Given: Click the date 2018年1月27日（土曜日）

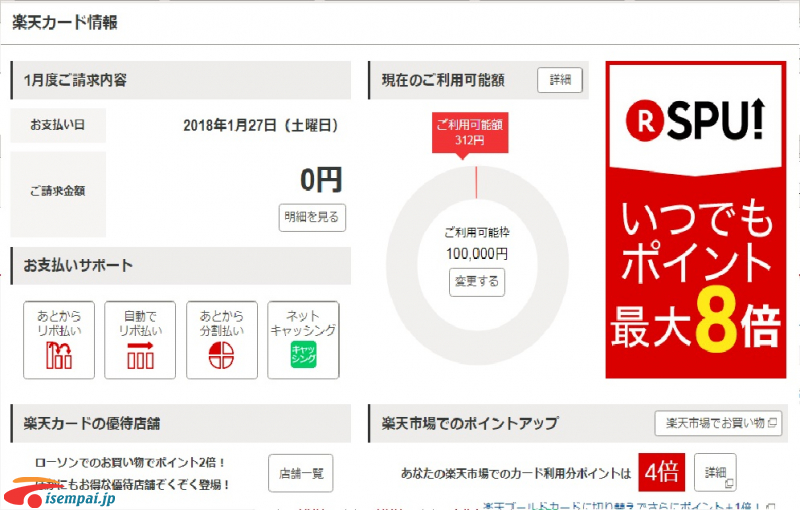Looking at the screenshot, I should click(261, 125).
